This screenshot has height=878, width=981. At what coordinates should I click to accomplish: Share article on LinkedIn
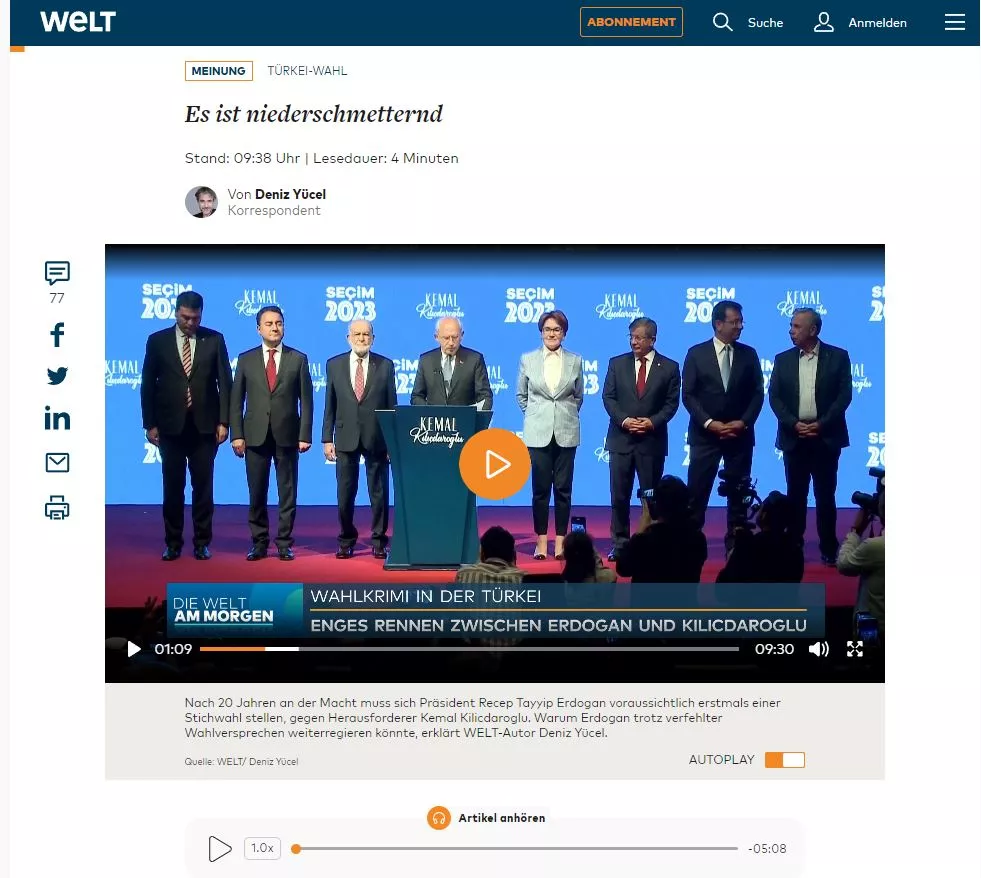click(57, 418)
